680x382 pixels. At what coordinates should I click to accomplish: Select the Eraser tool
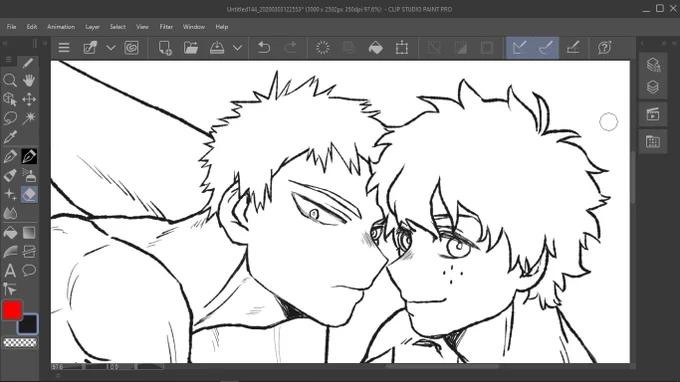click(x=29, y=195)
